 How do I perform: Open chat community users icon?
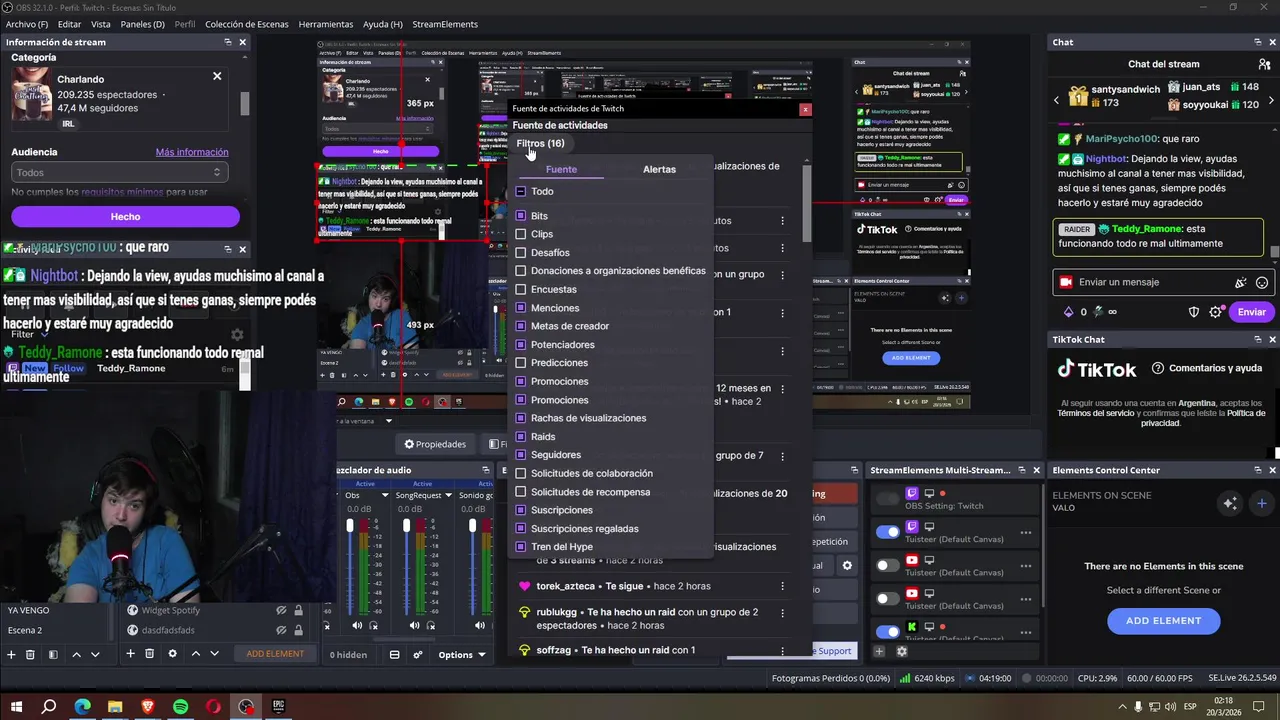(1264, 64)
